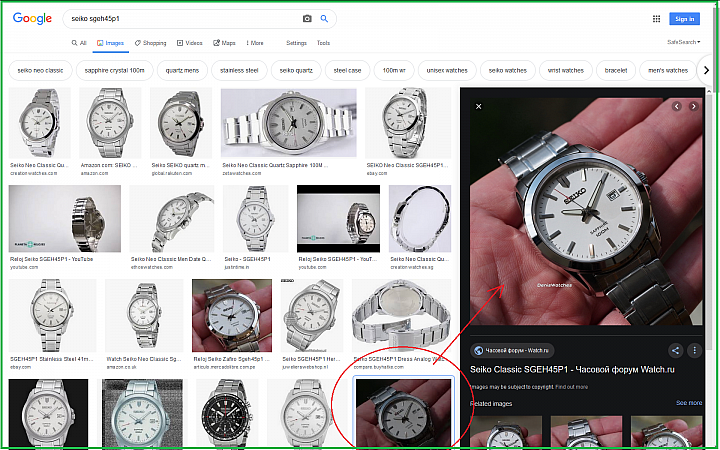Open the Videos tab

[x=190, y=43]
